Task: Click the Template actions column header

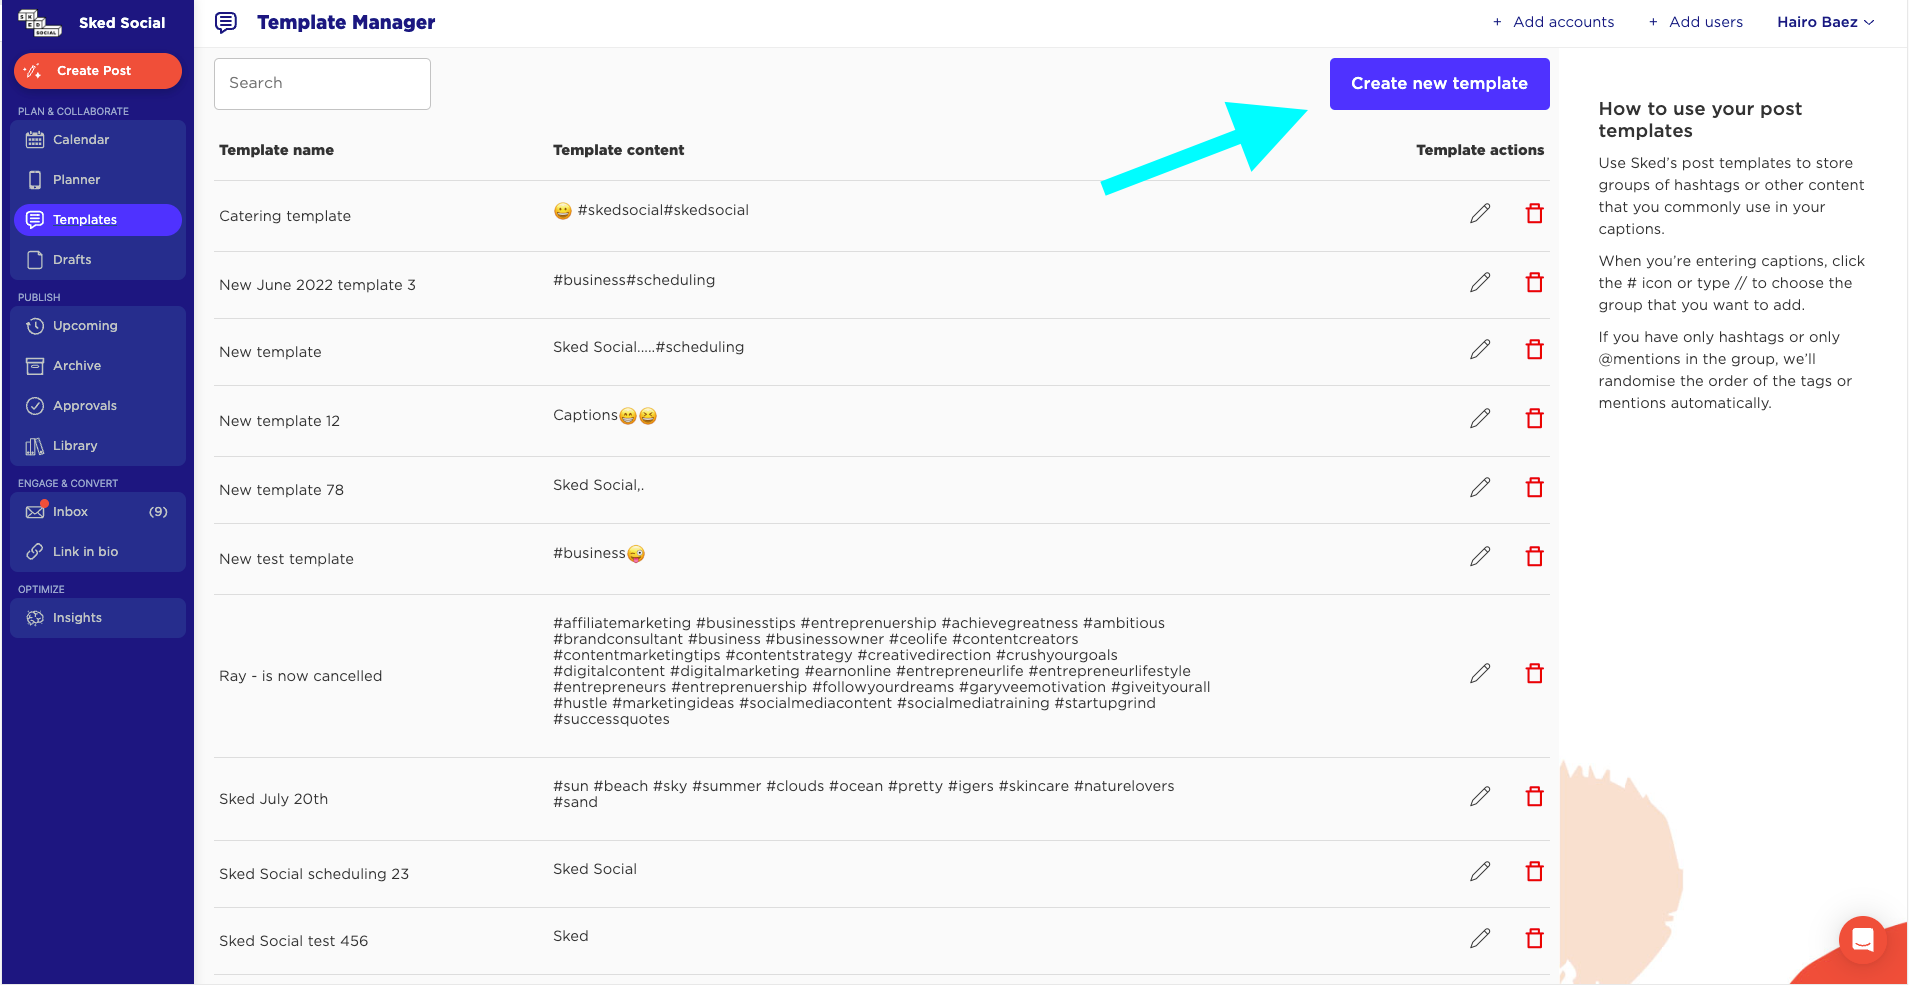Action: click(x=1480, y=150)
